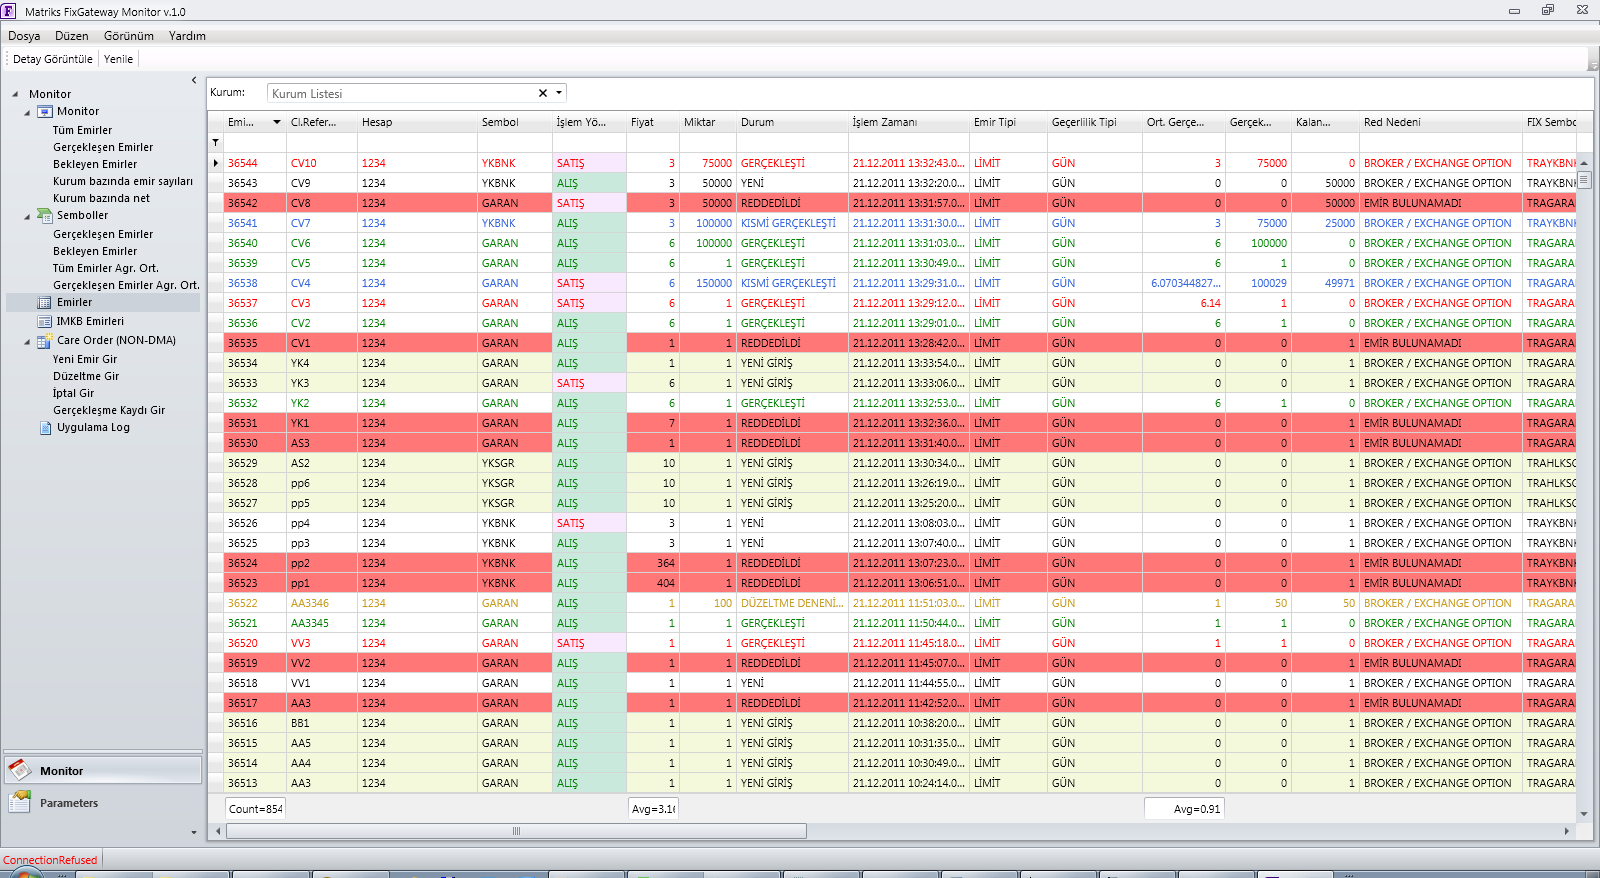Image resolution: width=1600 pixels, height=878 pixels.
Task: Collapse the root Monitor tree node
Action: pyautogui.click(x=15, y=94)
